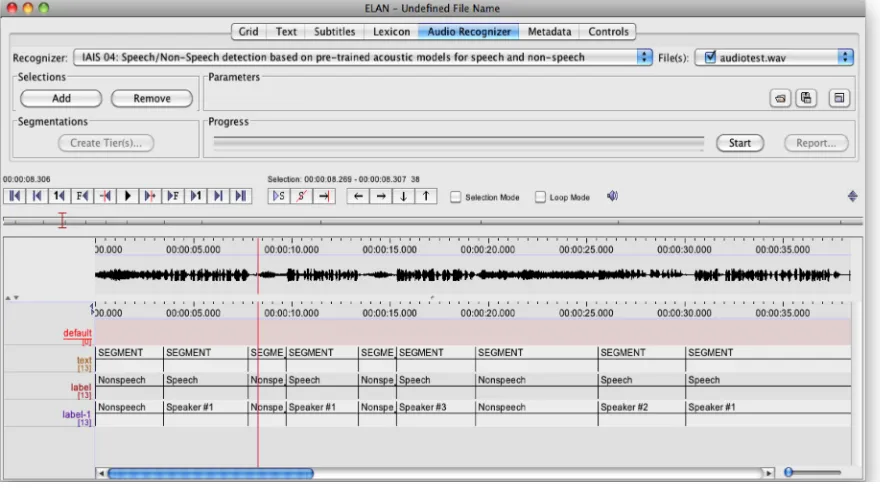This screenshot has width=880, height=488.
Task: Click the tier panel resize arrows
Action: tap(12, 298)
